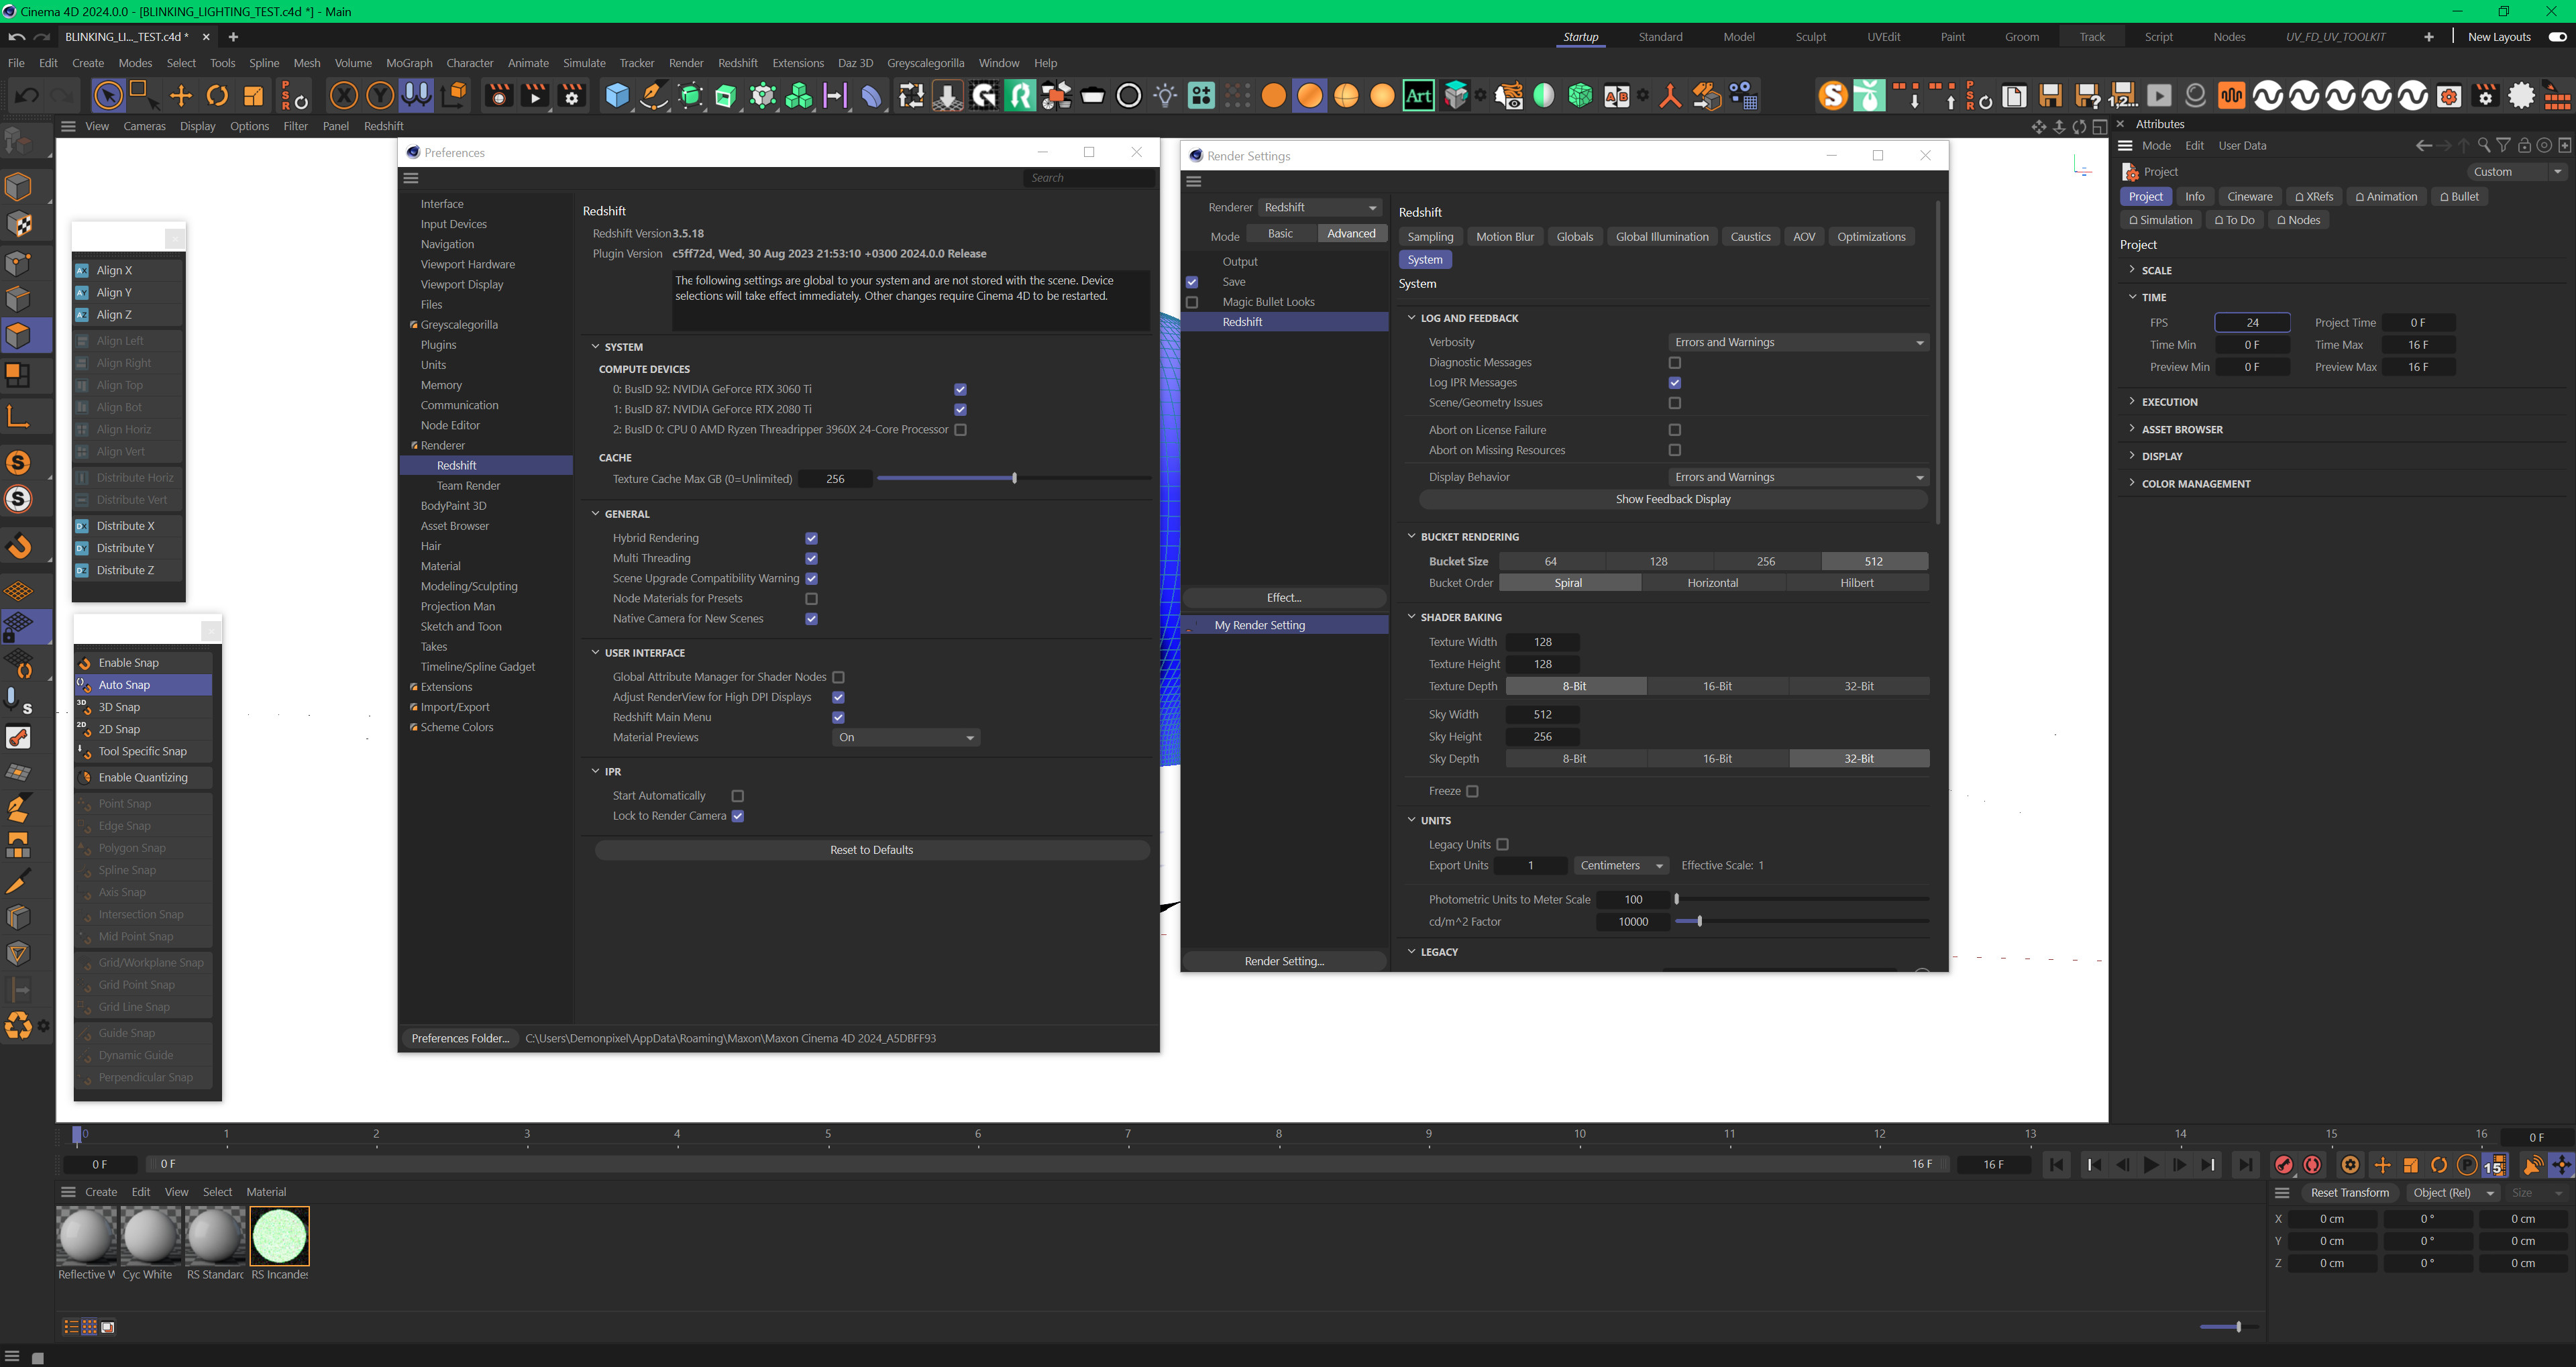Toggle Hybrid Rendering checkbox
Image resolution: width=2576 pixels, height=1367 pixels.
click(x=811, y=539)
